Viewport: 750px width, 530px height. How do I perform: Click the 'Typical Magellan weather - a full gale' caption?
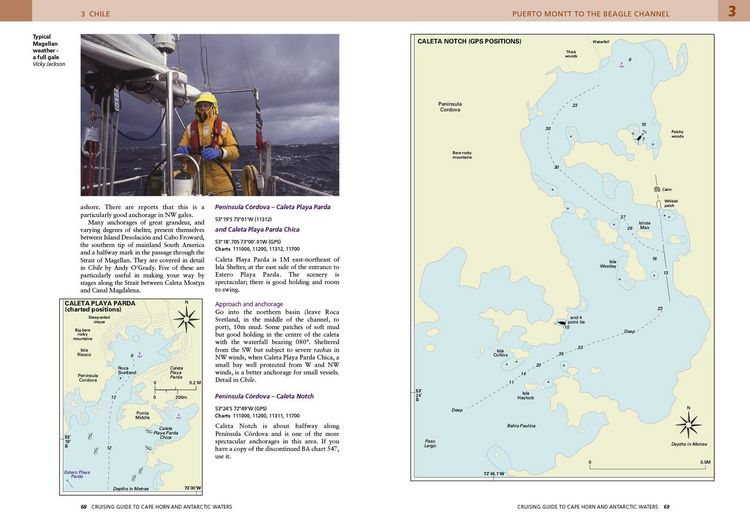[46, 47]
